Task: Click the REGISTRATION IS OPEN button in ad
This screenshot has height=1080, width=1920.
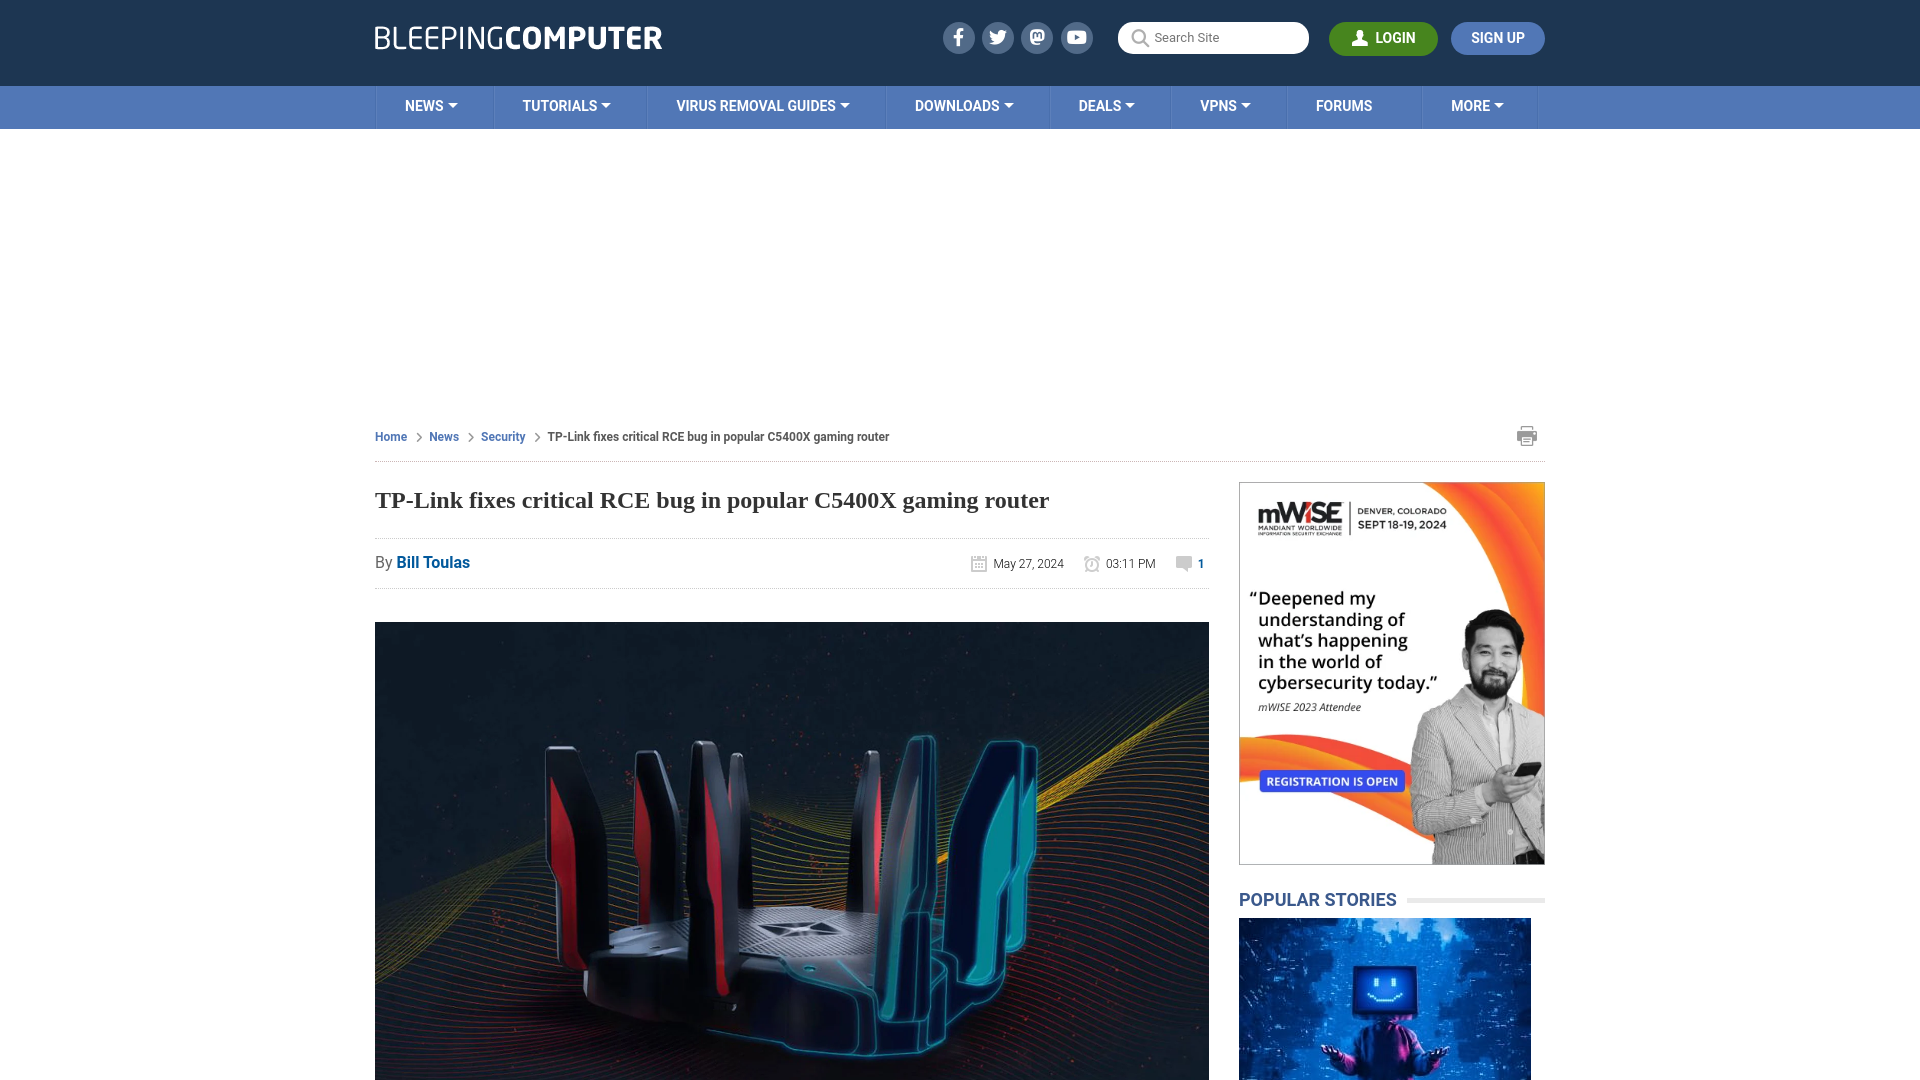Action: [x=1331, y=781]
